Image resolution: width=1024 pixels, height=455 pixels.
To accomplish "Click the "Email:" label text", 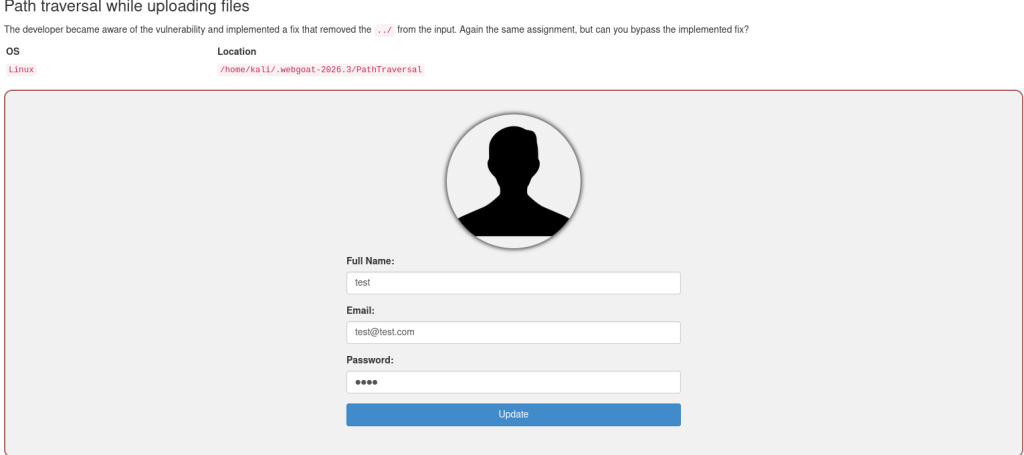I will (x=360, y=311).
